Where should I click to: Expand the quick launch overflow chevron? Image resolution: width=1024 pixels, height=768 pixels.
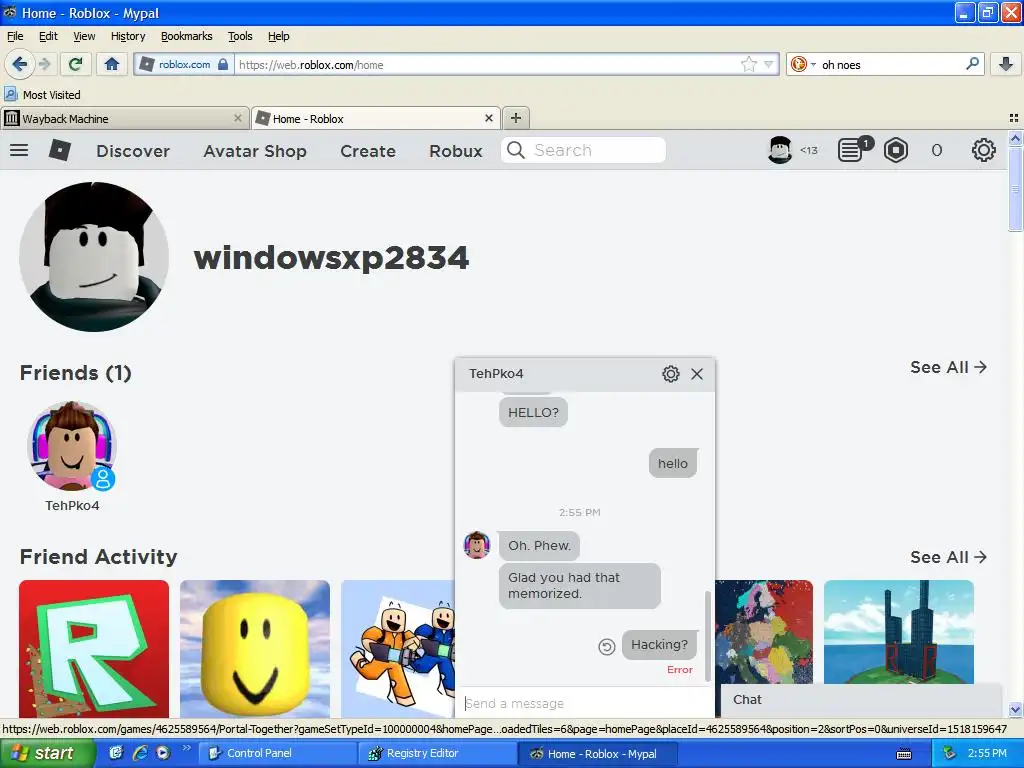[186, 748]
